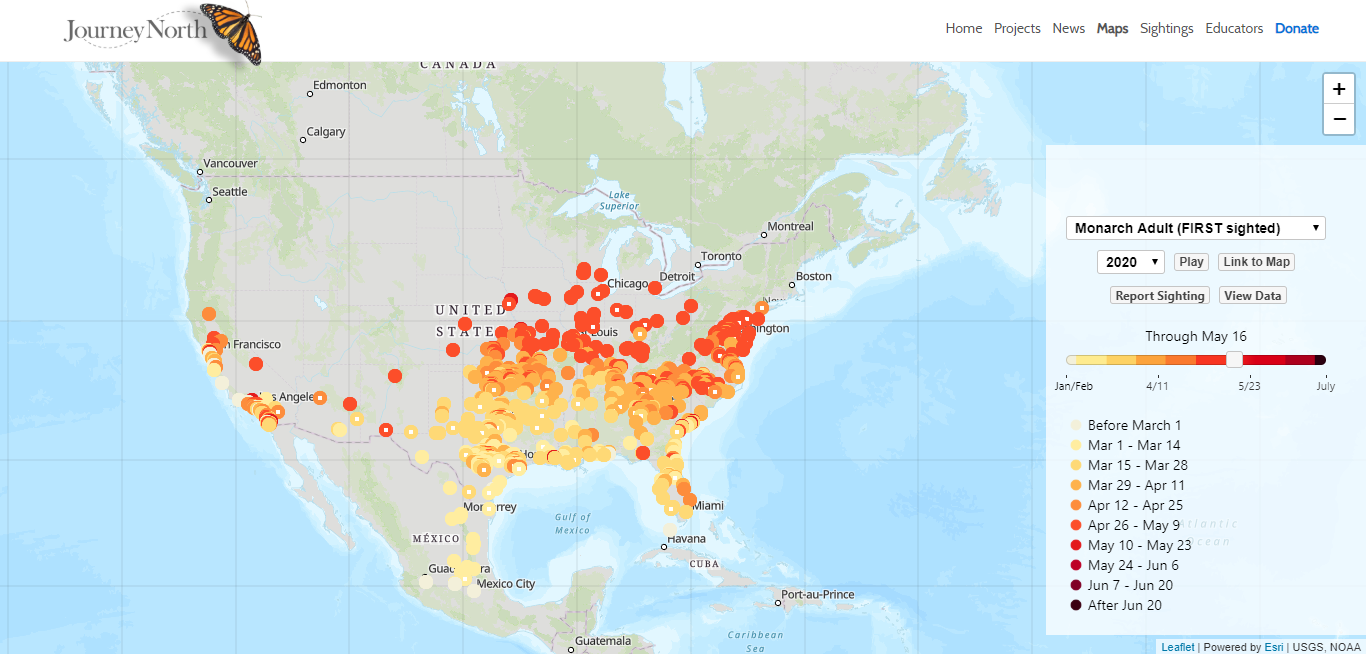Open the Projects menu item
The width and height of the screenshot is (1366, 654).
pos(1017,28)
